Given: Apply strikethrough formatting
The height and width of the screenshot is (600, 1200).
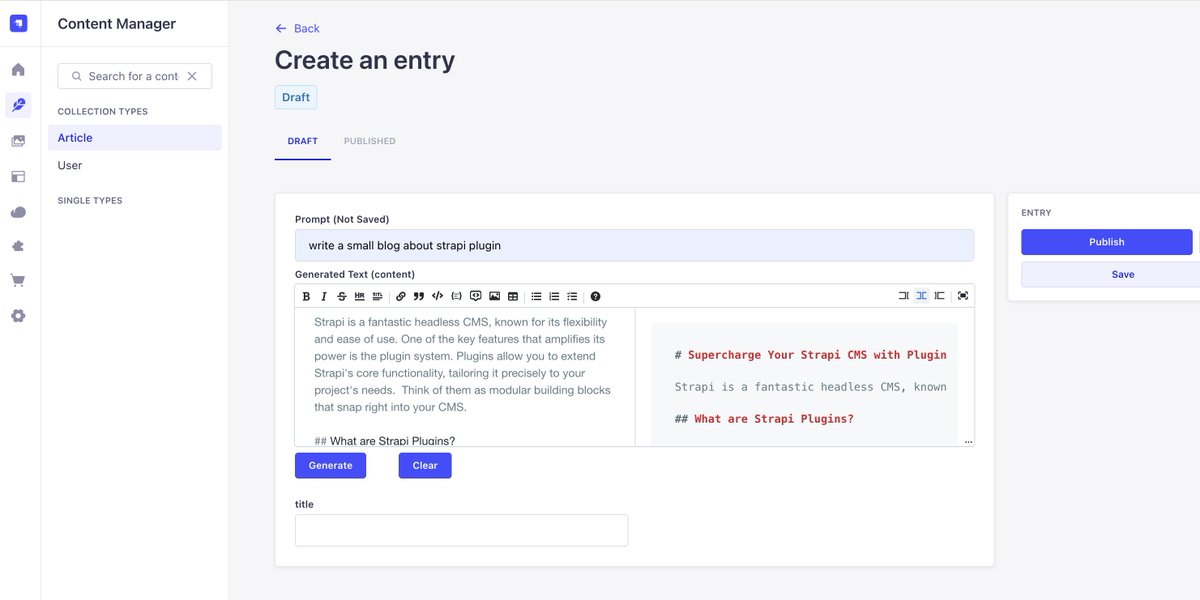Looking at the screenshot, I should pos(342,296).
